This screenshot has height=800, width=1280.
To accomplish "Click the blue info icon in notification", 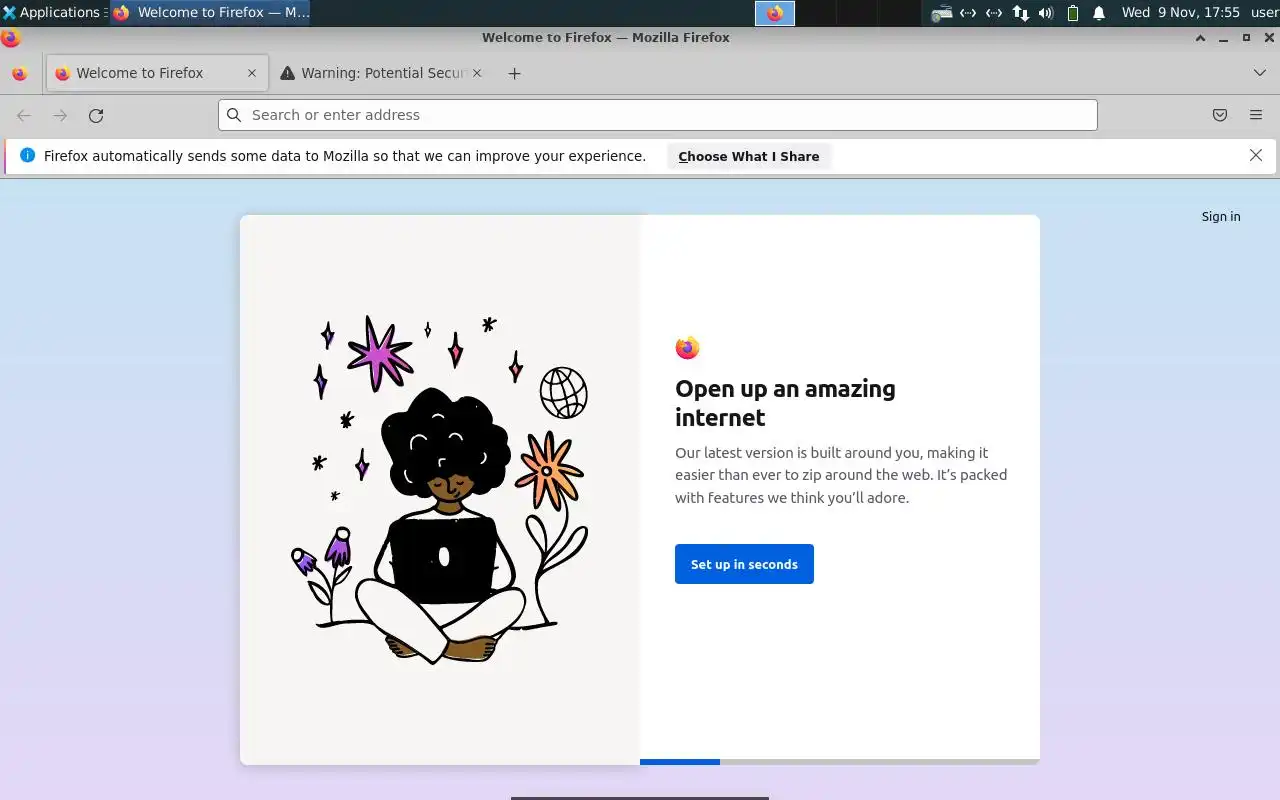I will pos(27,155).
